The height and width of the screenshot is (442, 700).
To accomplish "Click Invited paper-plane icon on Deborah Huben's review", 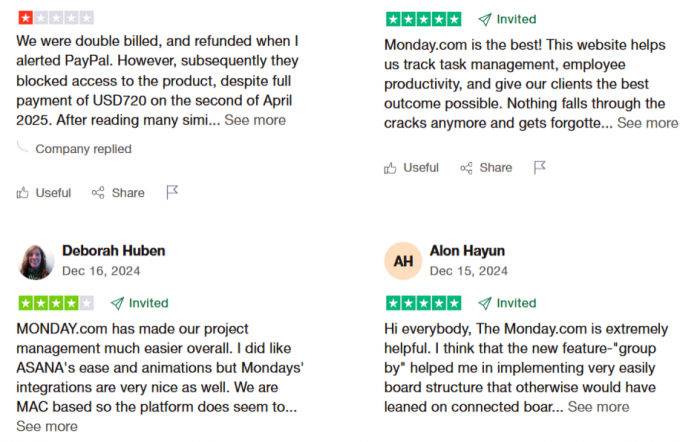I will 117,303.
